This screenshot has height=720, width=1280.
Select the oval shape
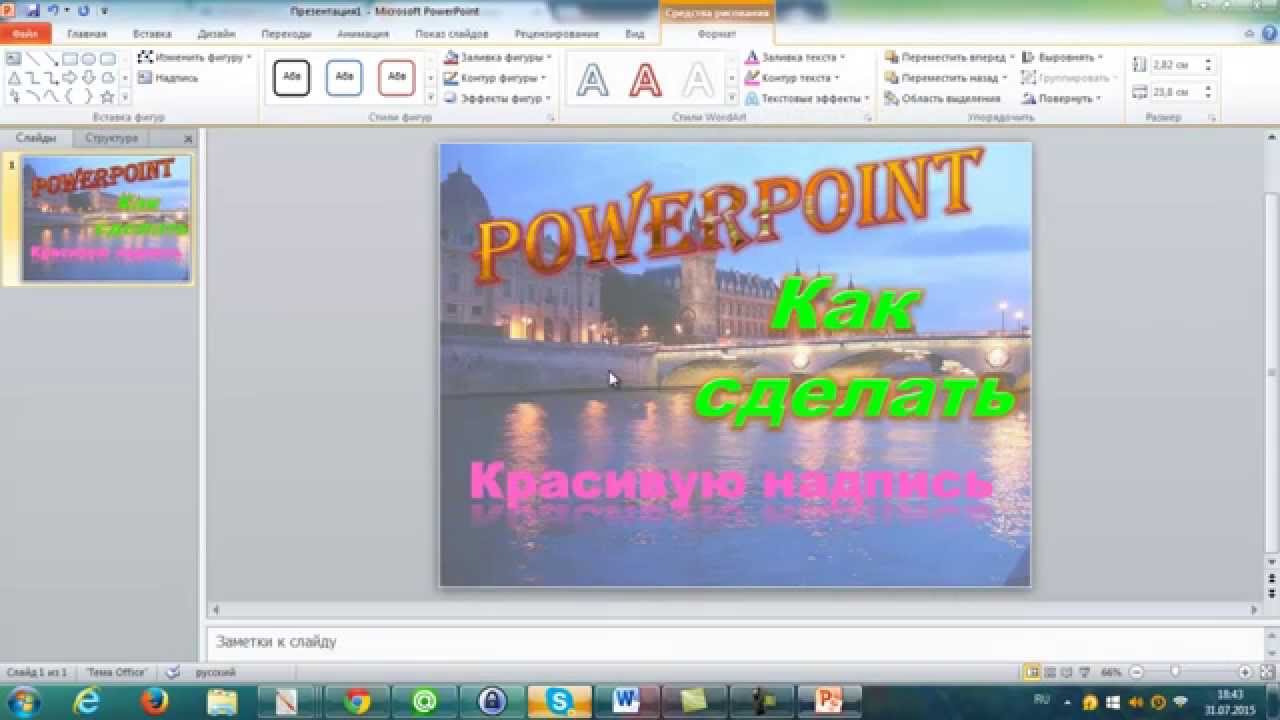pyautogui.click(x=88, y=59)
